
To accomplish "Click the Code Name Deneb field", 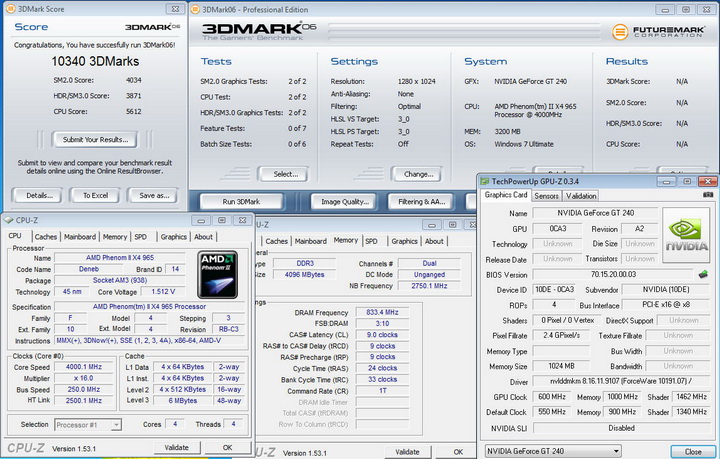I will 89,269.
